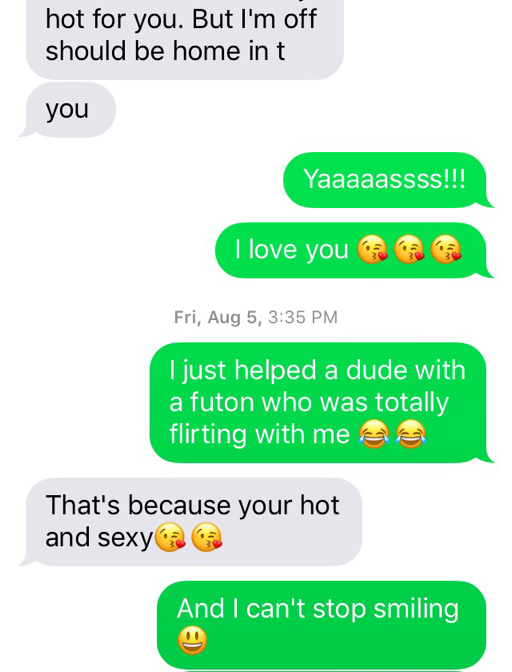The width and height of the screenshot is (512, 672).
Task: Tap grinning smiley emoji below 'can't stop smiling'
Action: (x=192, y=640)
